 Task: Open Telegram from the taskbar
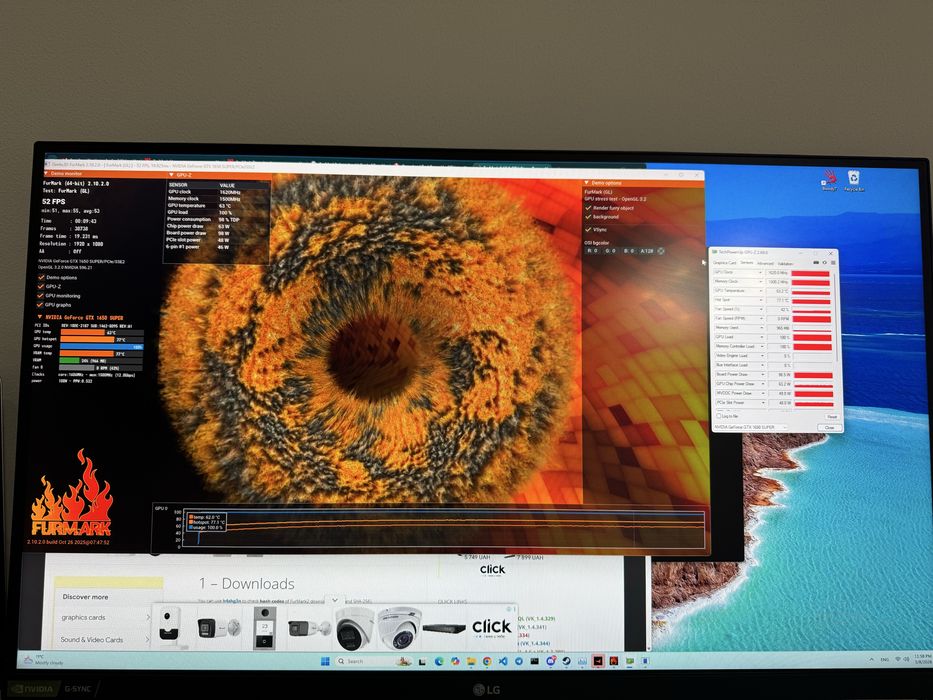pos(519,661)
